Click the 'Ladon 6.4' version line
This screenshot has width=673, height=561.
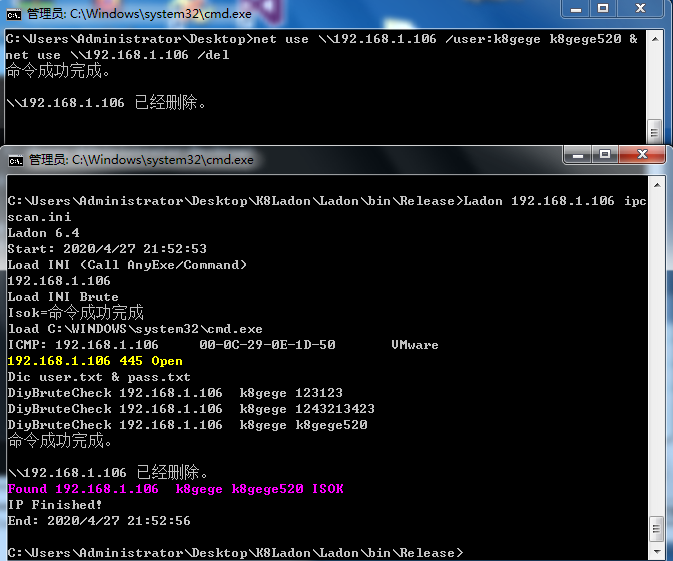pos(42,233)
